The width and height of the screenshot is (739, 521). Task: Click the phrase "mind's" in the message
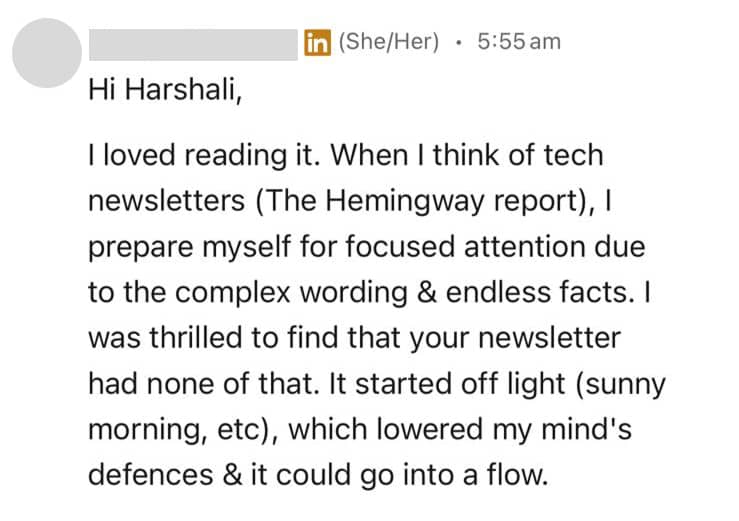tap(586, 430)
